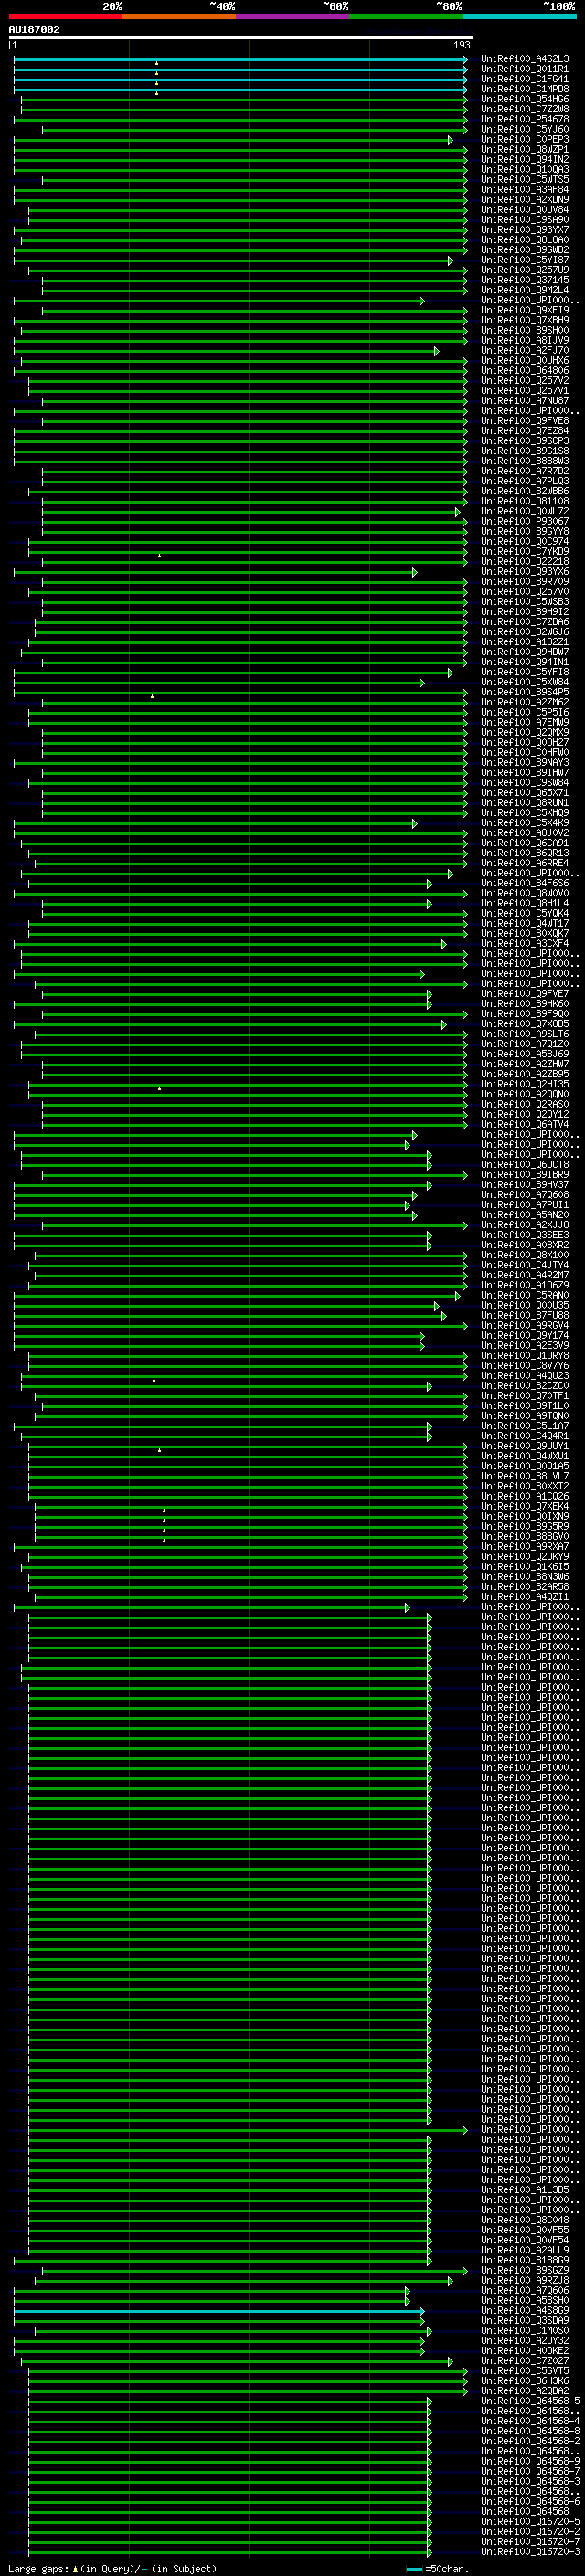Click the green ~80% identity legend segment
Screen dimensions: 585x2576
pyautogui.click(x=406, y=16)
